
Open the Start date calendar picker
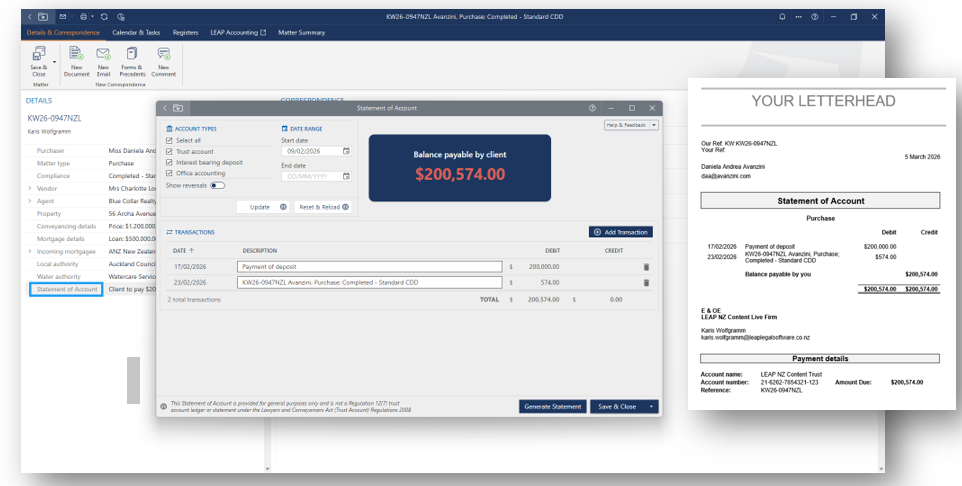(x=346, y=151)
